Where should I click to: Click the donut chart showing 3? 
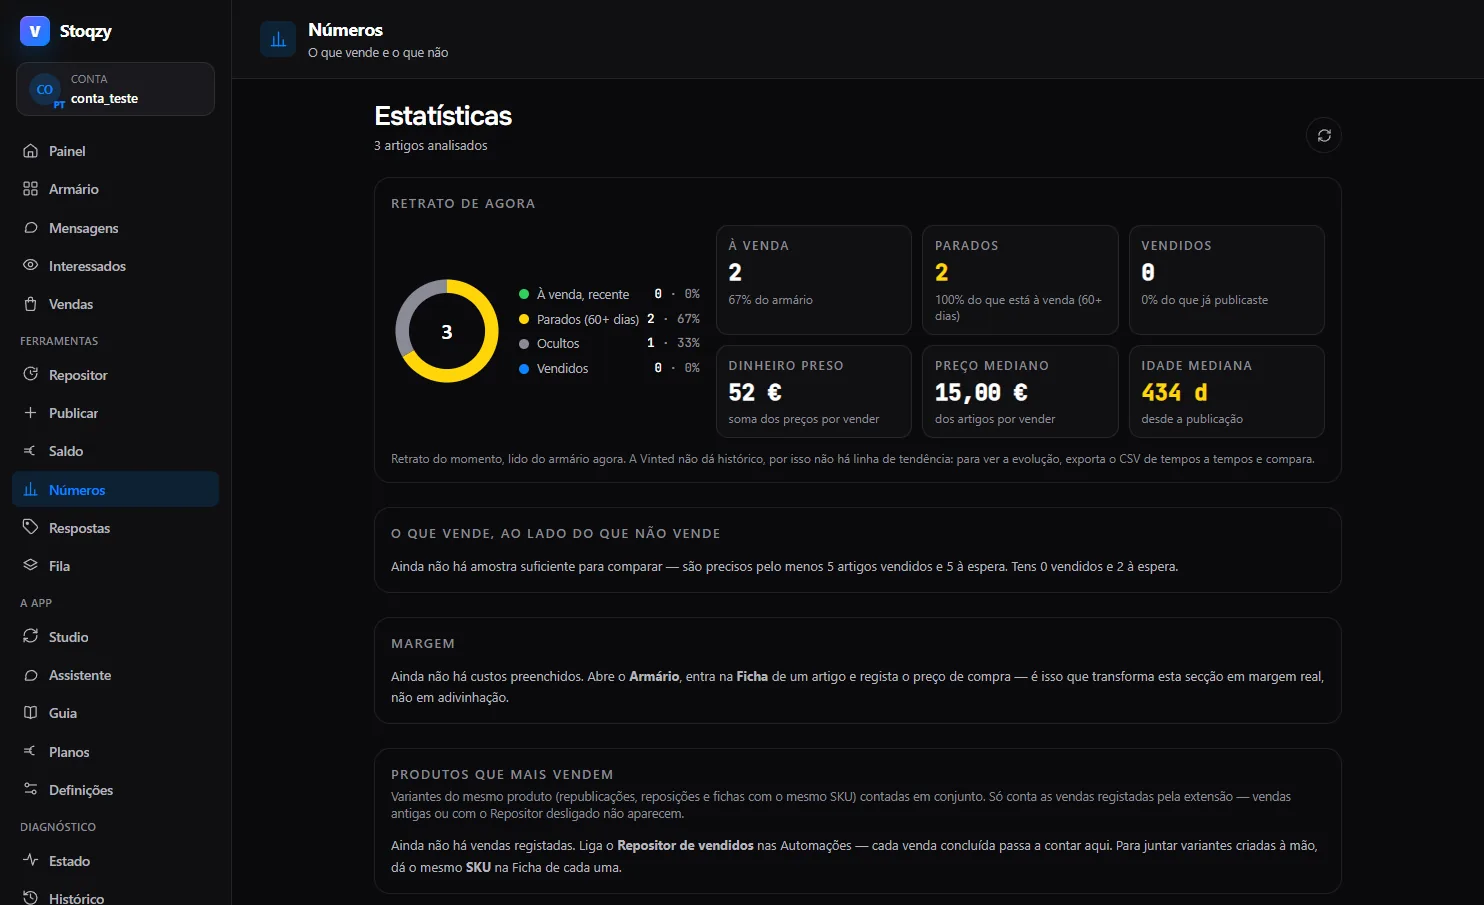coord(447,331)
